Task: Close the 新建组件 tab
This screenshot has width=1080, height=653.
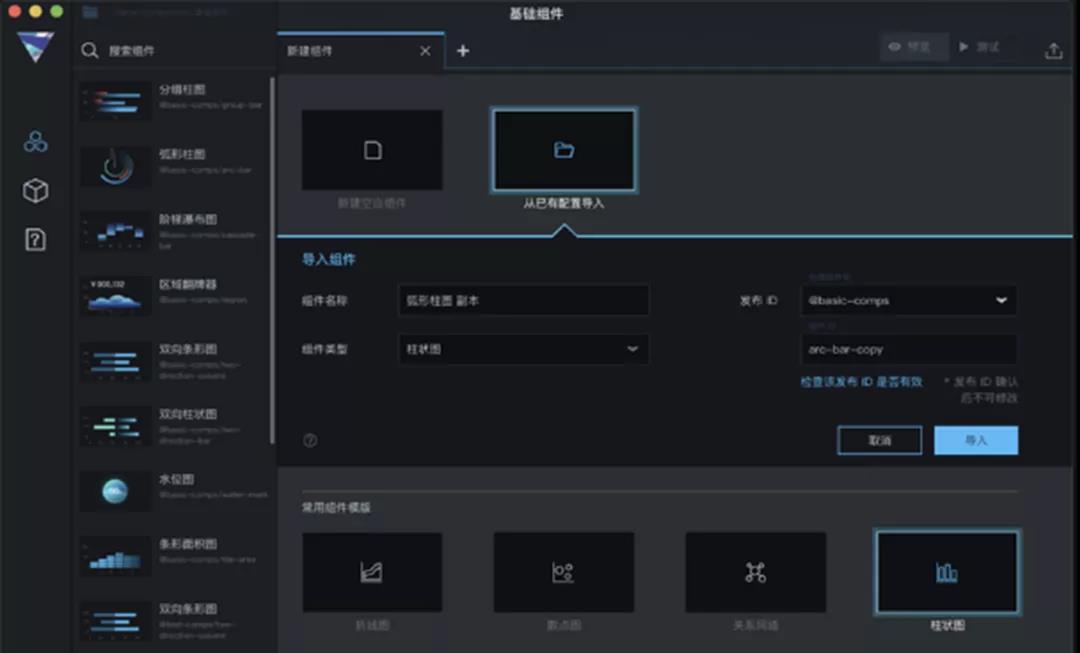Action: click(x=425, y=51)
